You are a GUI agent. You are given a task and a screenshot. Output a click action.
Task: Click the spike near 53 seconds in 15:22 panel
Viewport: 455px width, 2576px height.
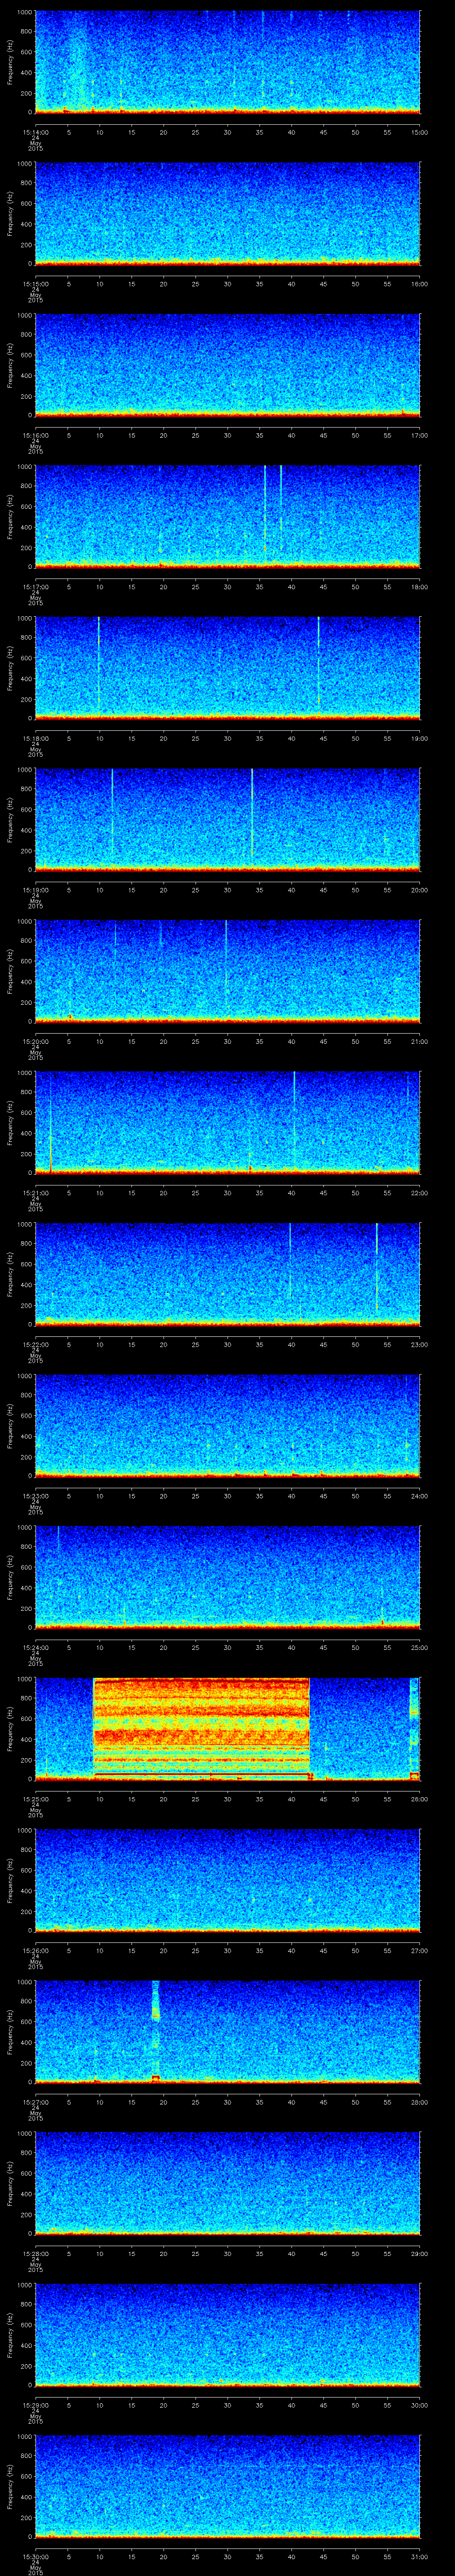coord(376,1268)
